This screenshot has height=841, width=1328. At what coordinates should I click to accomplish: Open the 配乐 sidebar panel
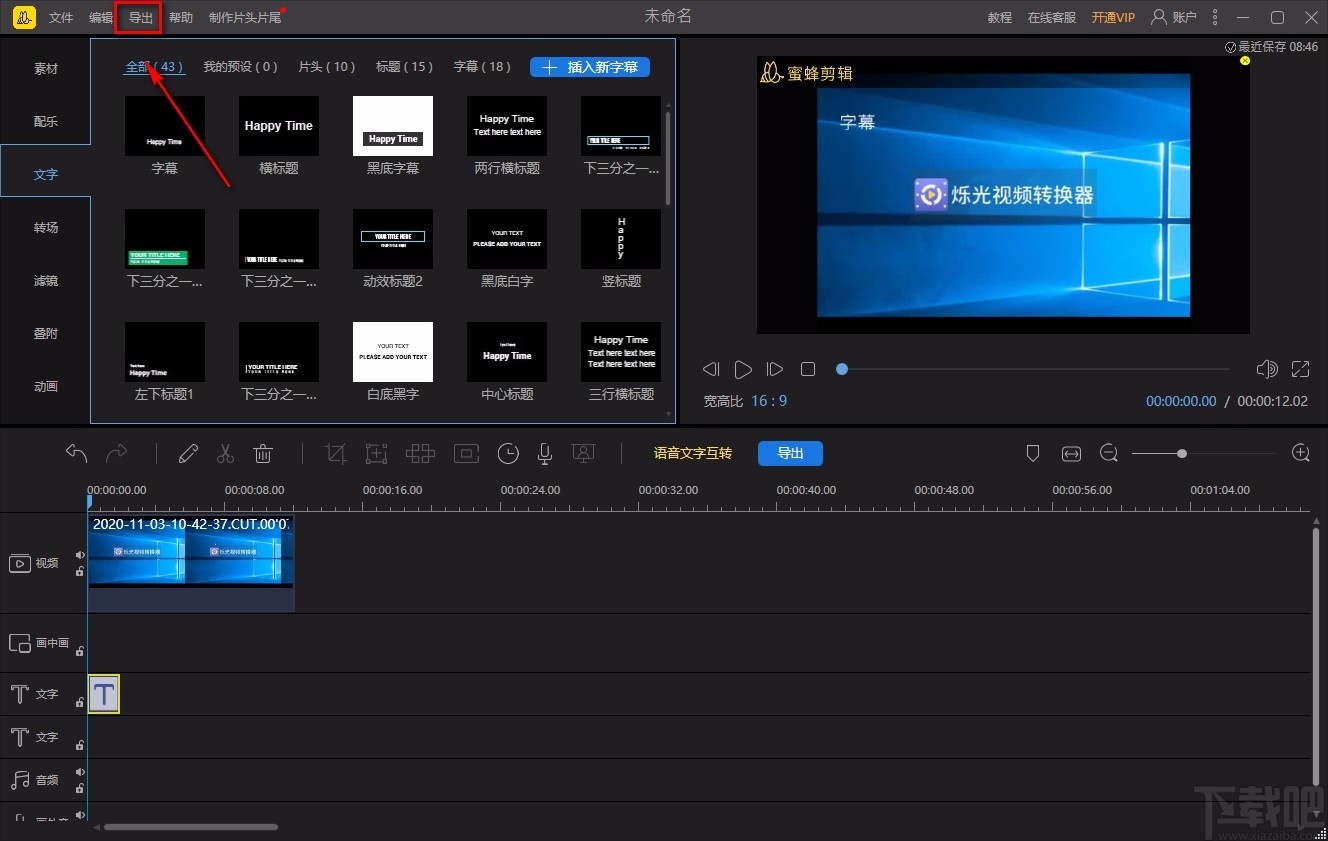click(46, 122)
